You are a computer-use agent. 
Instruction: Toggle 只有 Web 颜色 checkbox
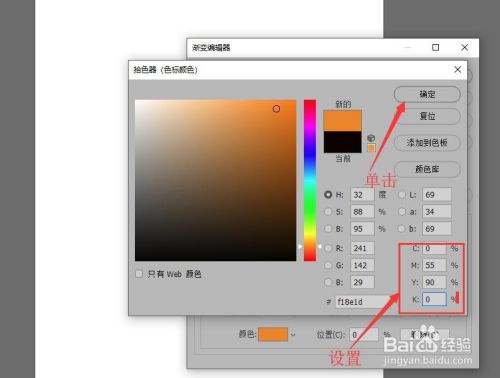(x=139, y=274)
